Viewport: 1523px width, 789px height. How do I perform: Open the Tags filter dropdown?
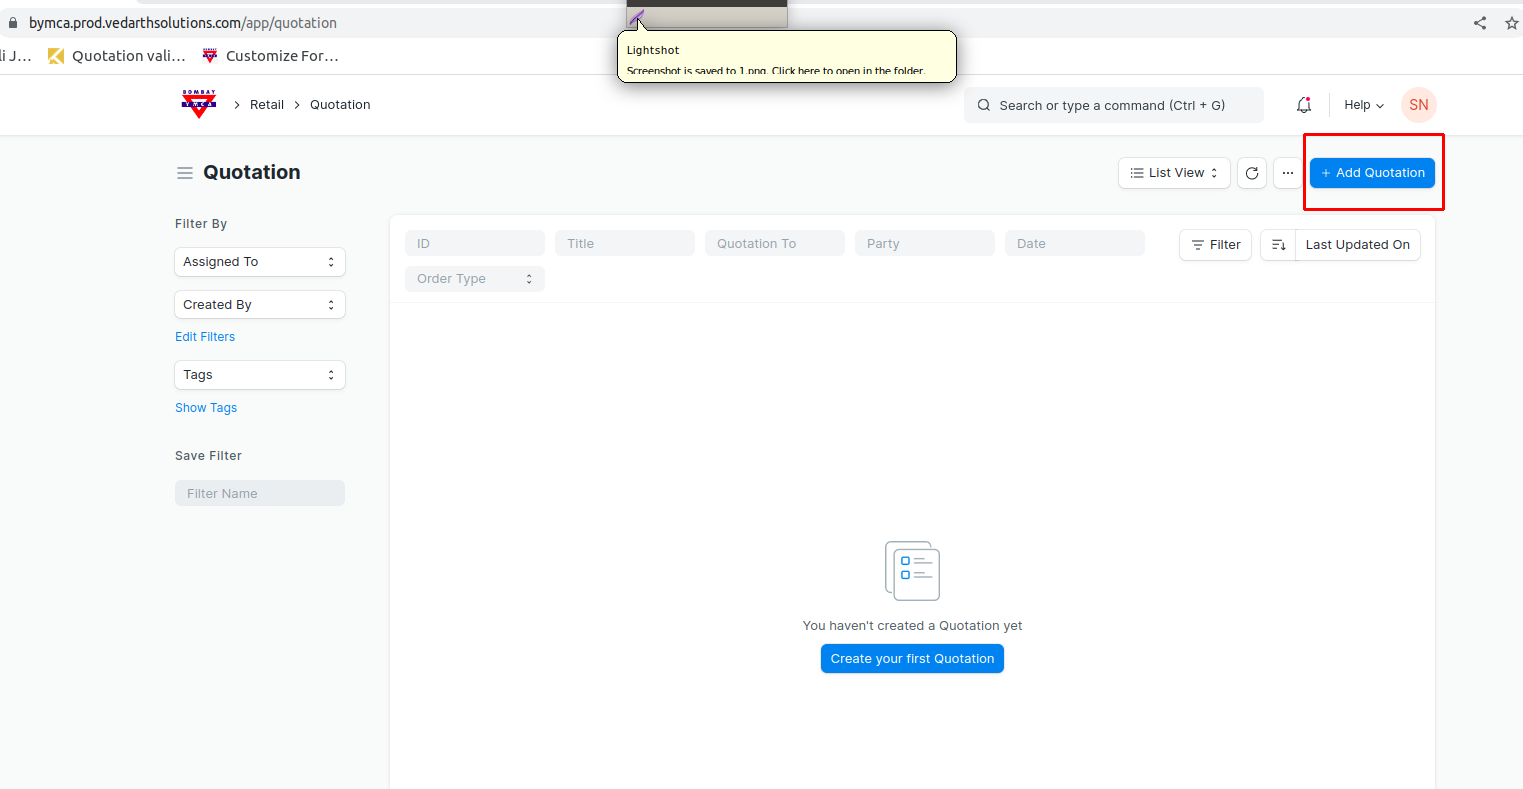(x=260, y=375)
